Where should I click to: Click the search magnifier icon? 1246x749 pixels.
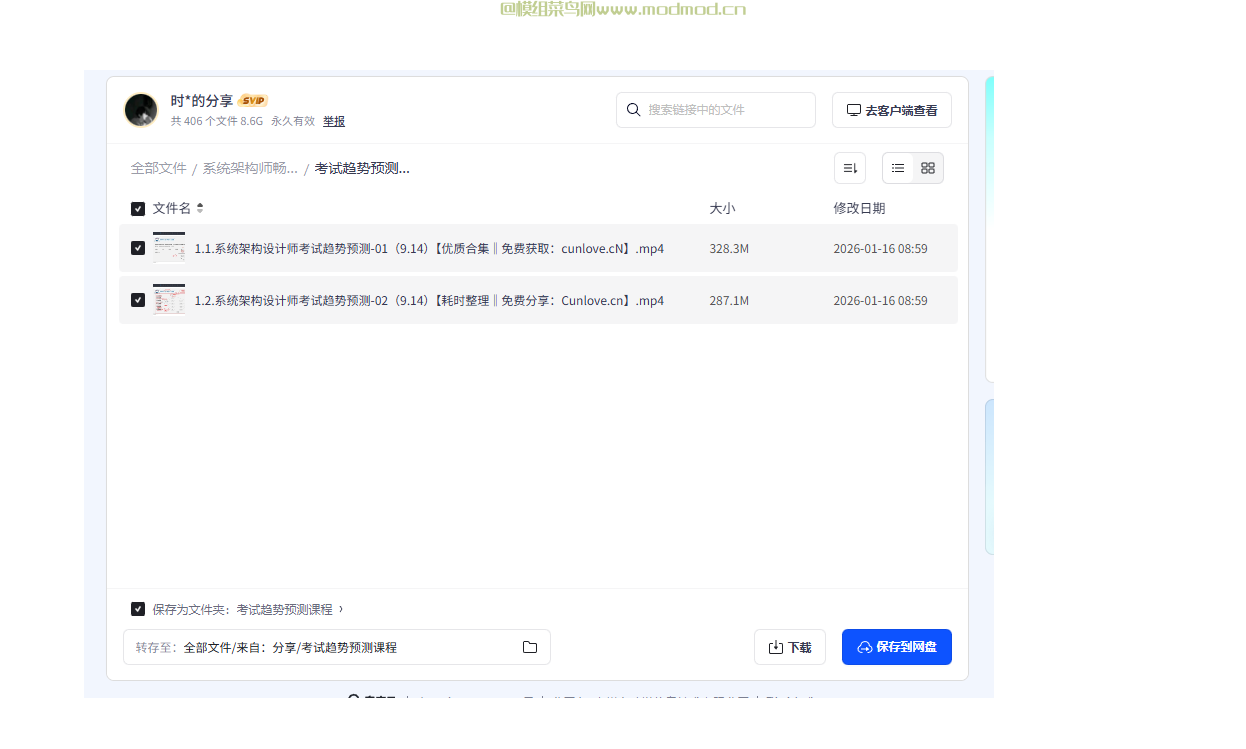pos(634,109)
